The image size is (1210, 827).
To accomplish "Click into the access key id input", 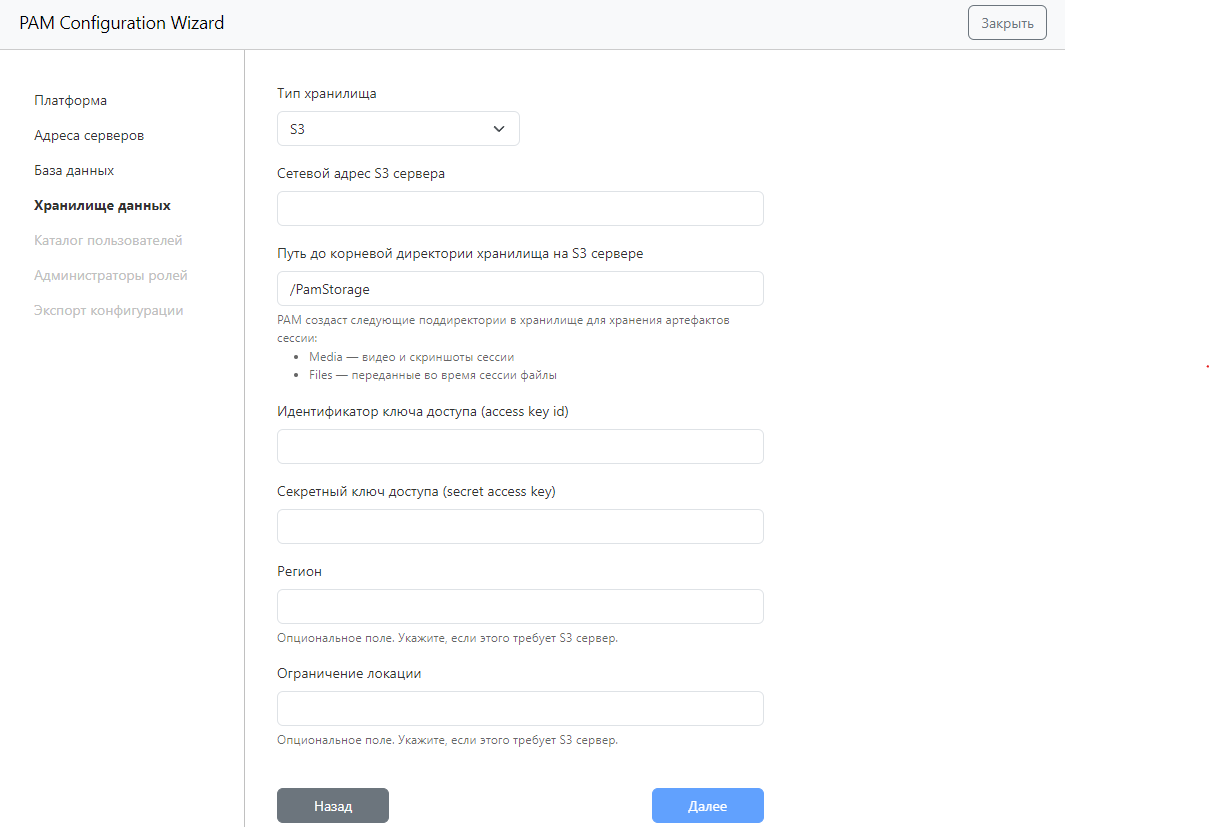I will [x=520, y=447].
